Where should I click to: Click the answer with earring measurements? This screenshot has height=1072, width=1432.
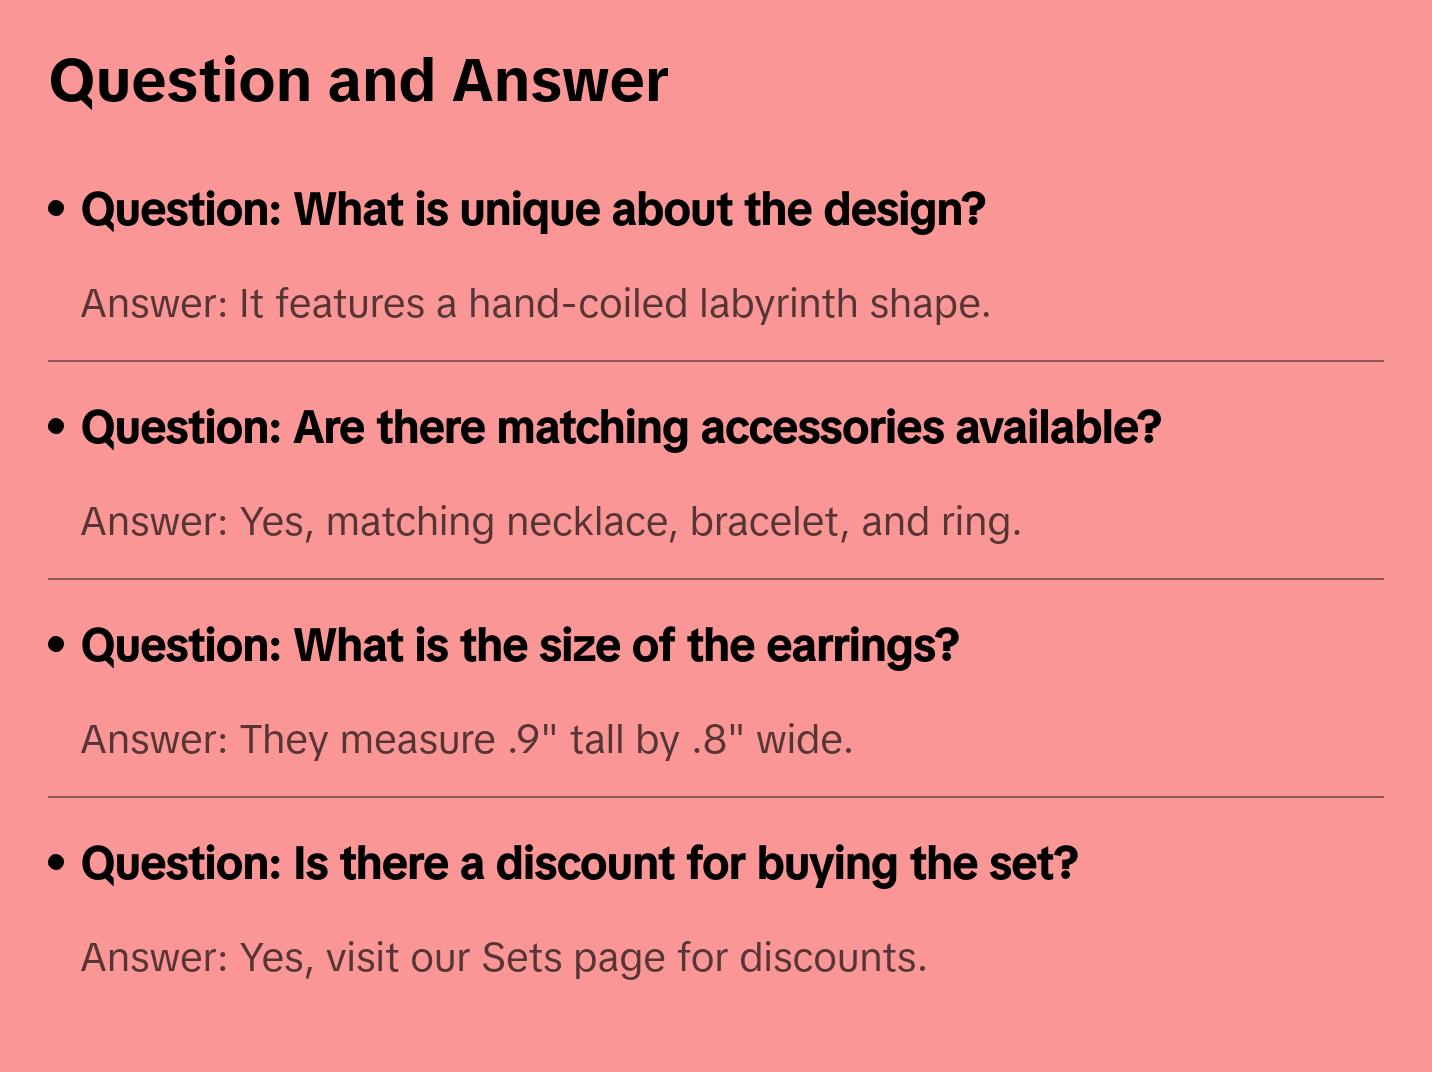466,740
